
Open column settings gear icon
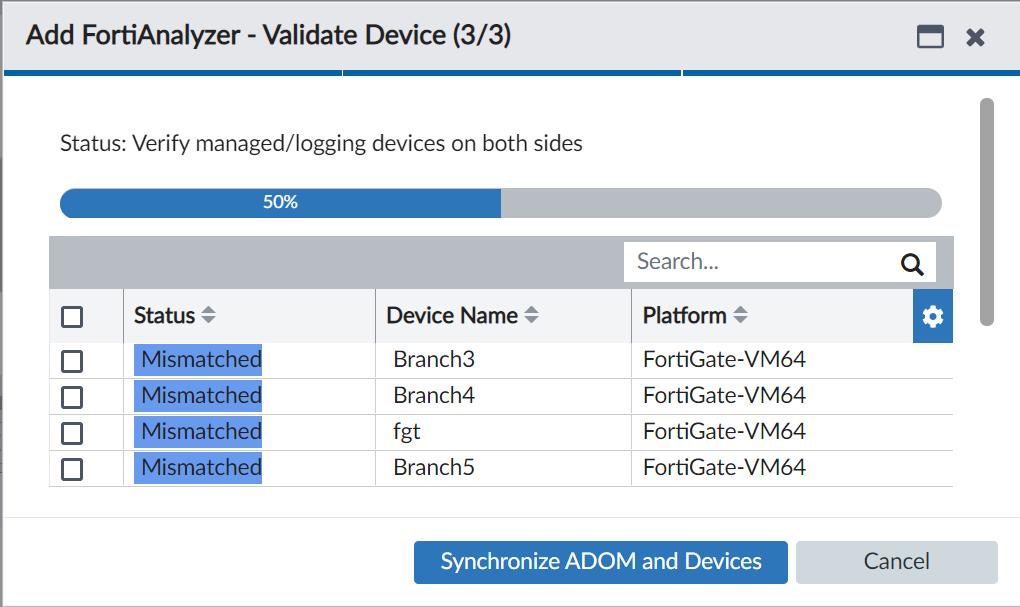933,316
